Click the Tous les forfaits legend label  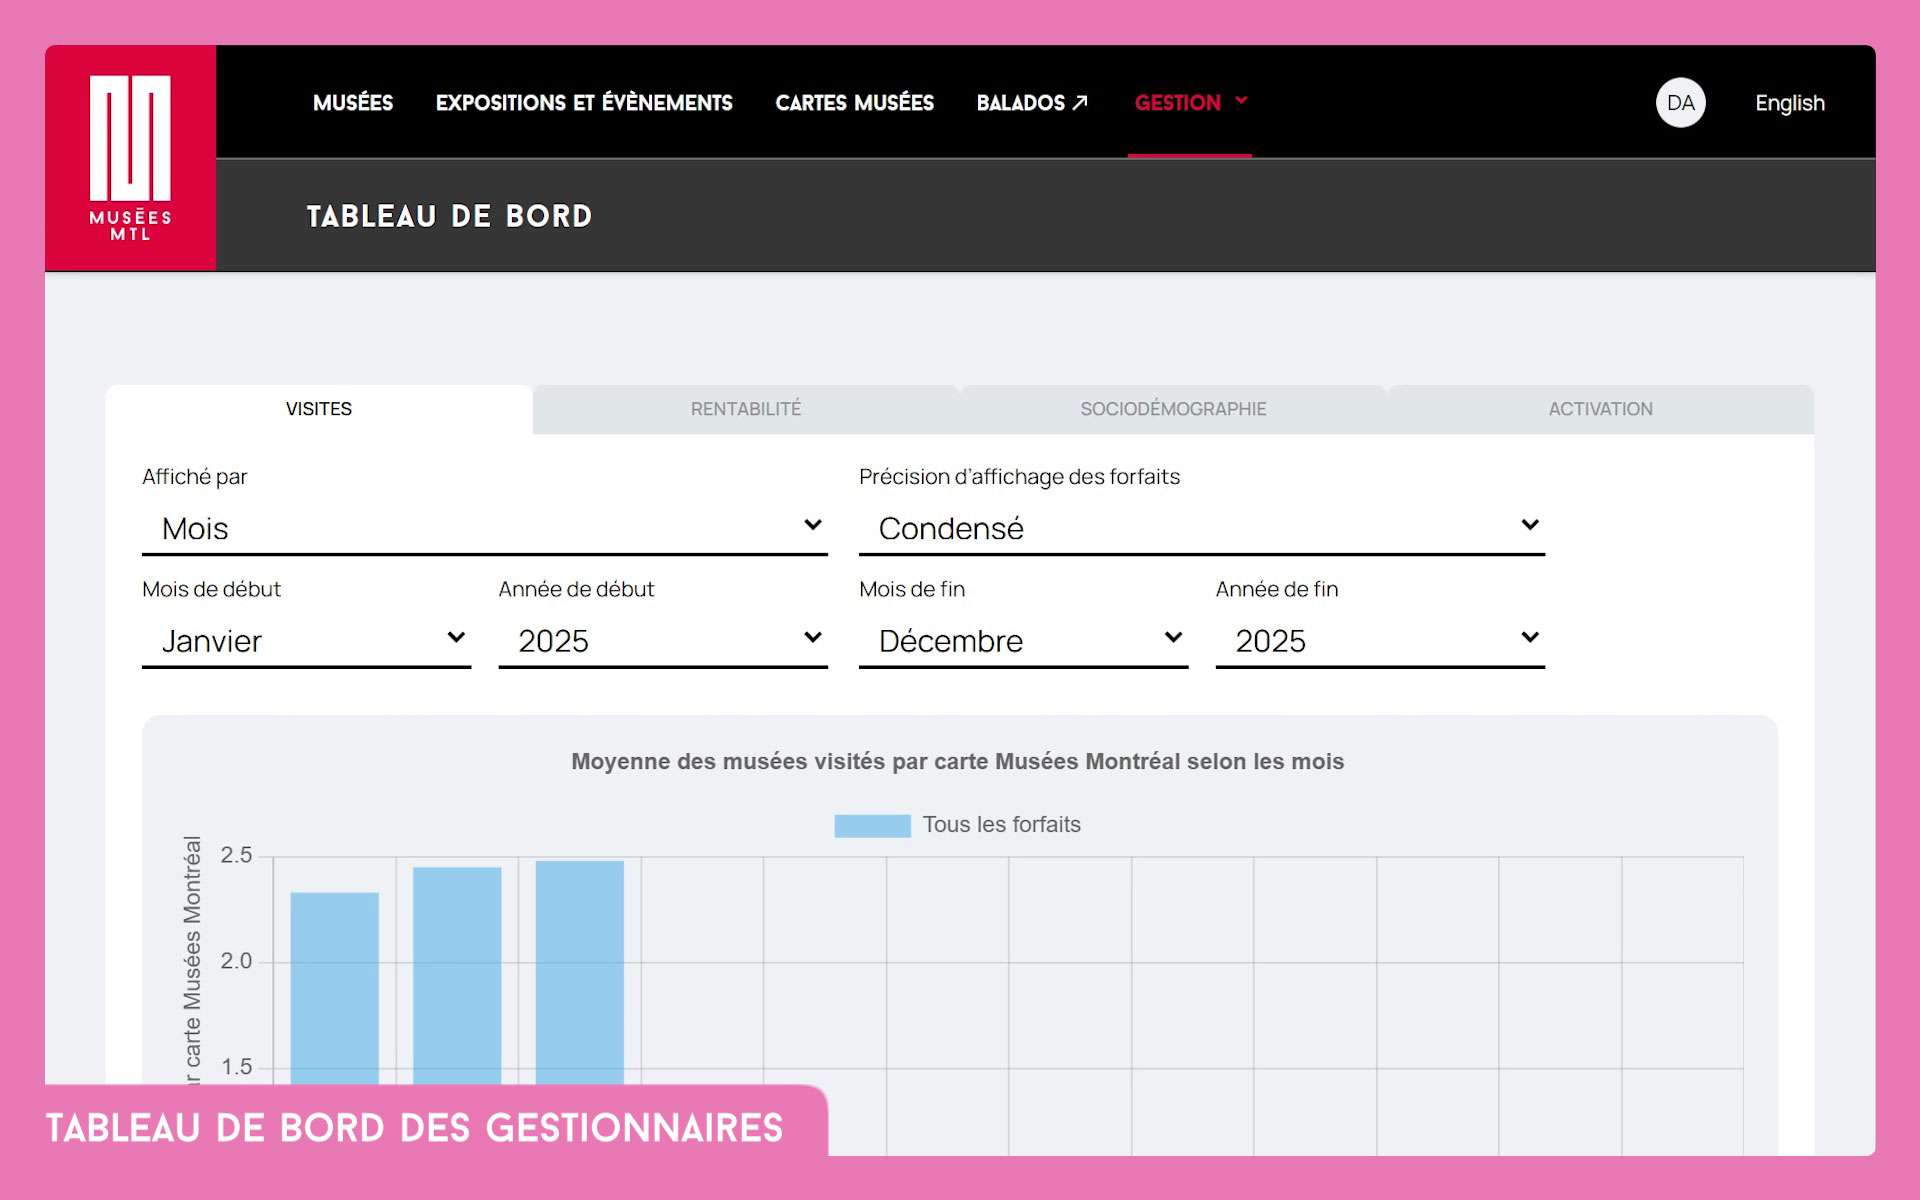click(x=1001, y=825)
